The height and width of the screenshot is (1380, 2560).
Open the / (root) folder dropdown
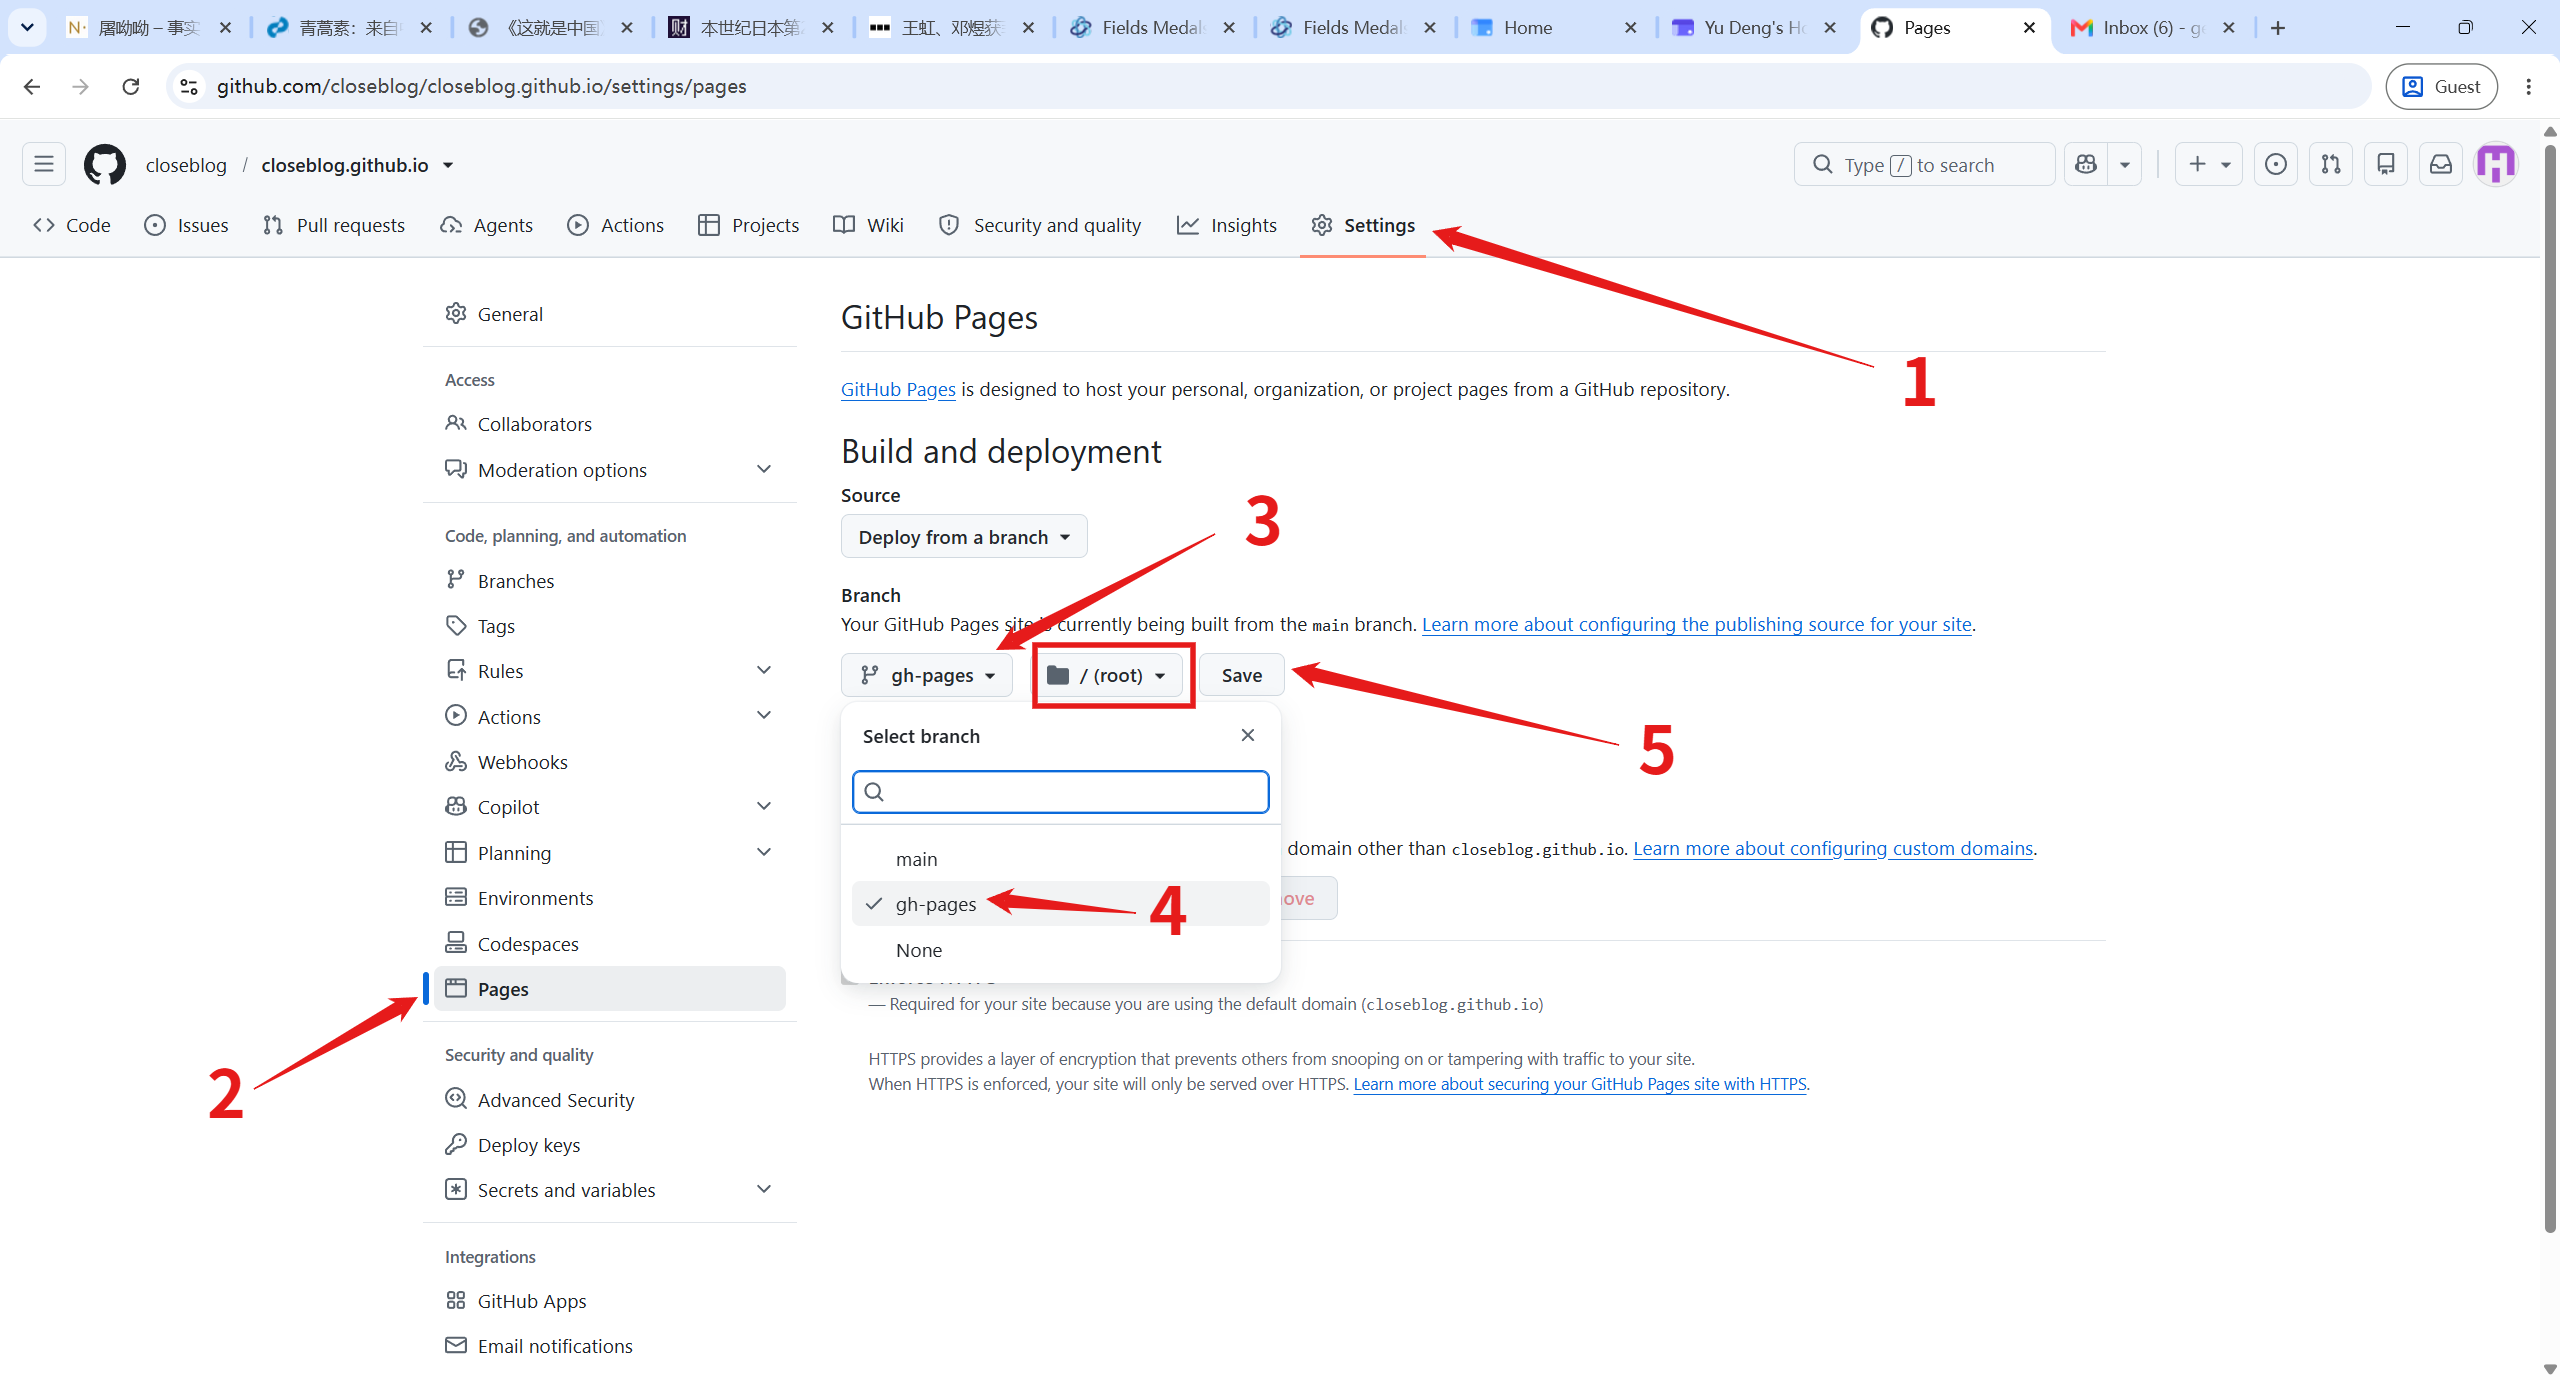[x=1107, y=675]
